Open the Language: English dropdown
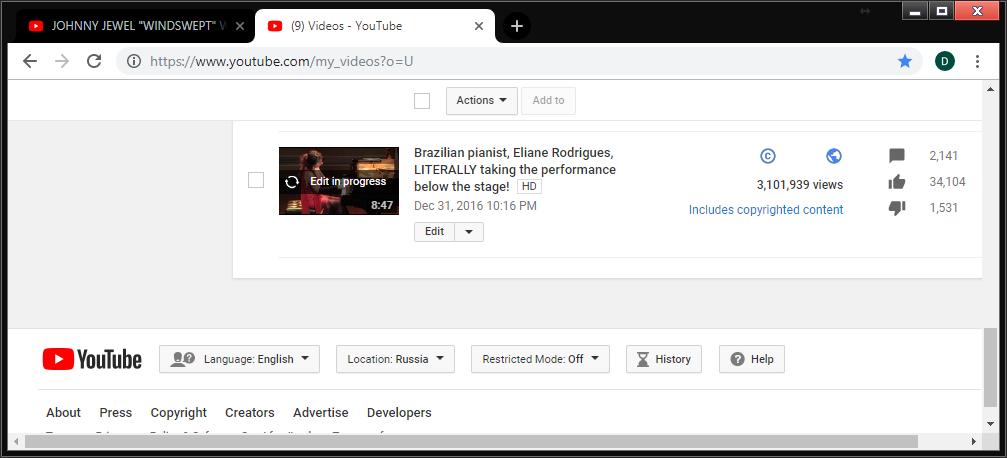 [x=240, y=359]
